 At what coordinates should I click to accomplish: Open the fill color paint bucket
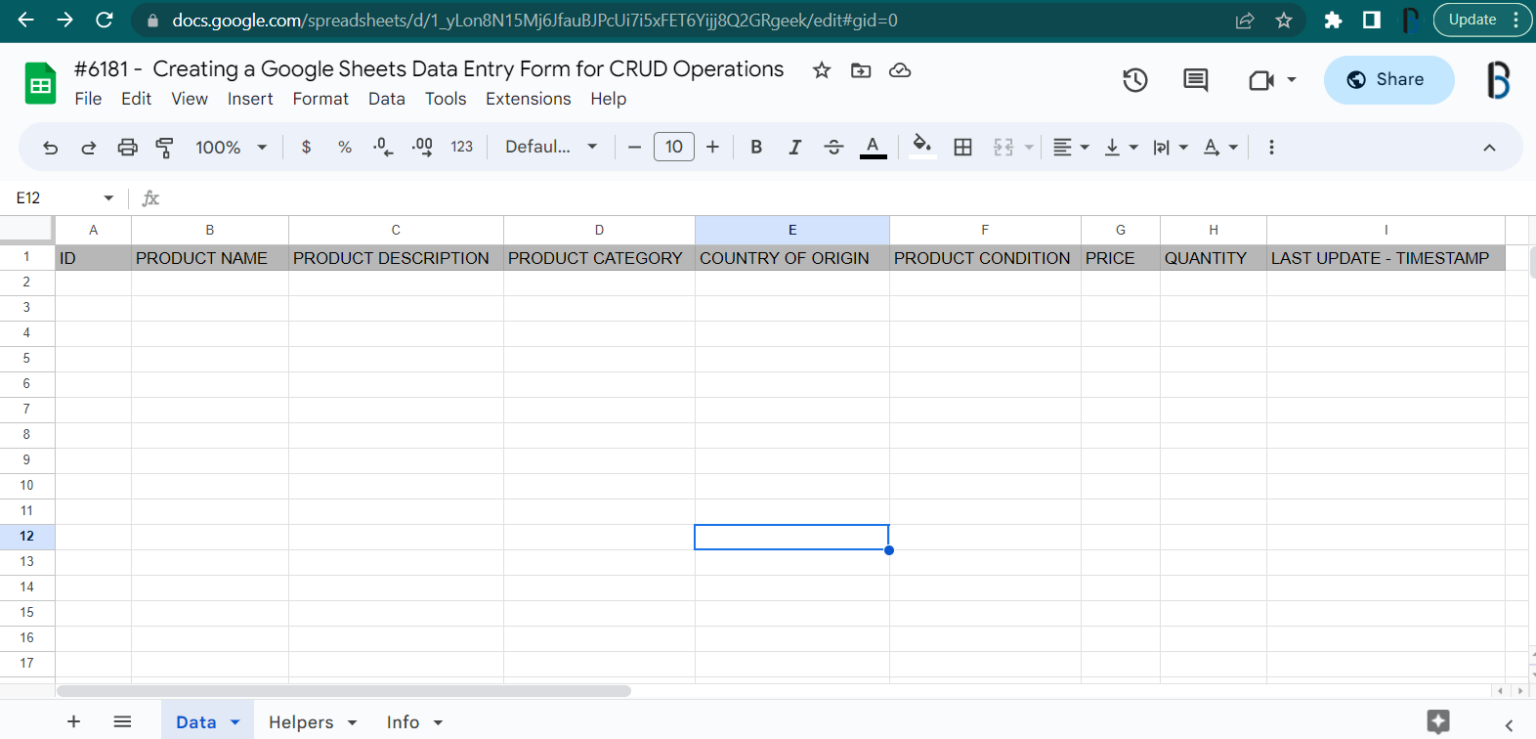point(922,147)
